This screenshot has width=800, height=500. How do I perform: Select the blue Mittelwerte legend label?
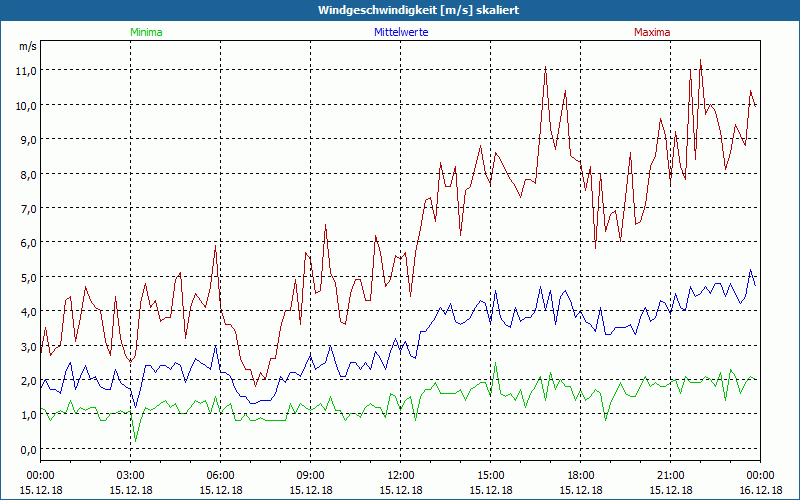tap(401, 32)
